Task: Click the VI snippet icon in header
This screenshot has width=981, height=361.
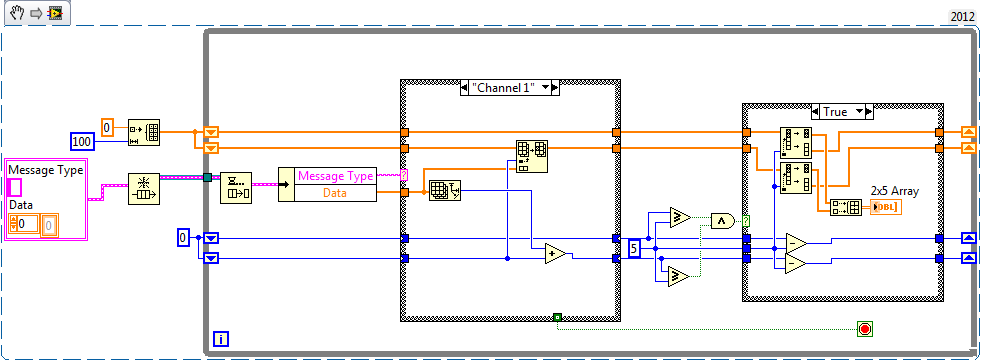Action: (x=56, y=13)
